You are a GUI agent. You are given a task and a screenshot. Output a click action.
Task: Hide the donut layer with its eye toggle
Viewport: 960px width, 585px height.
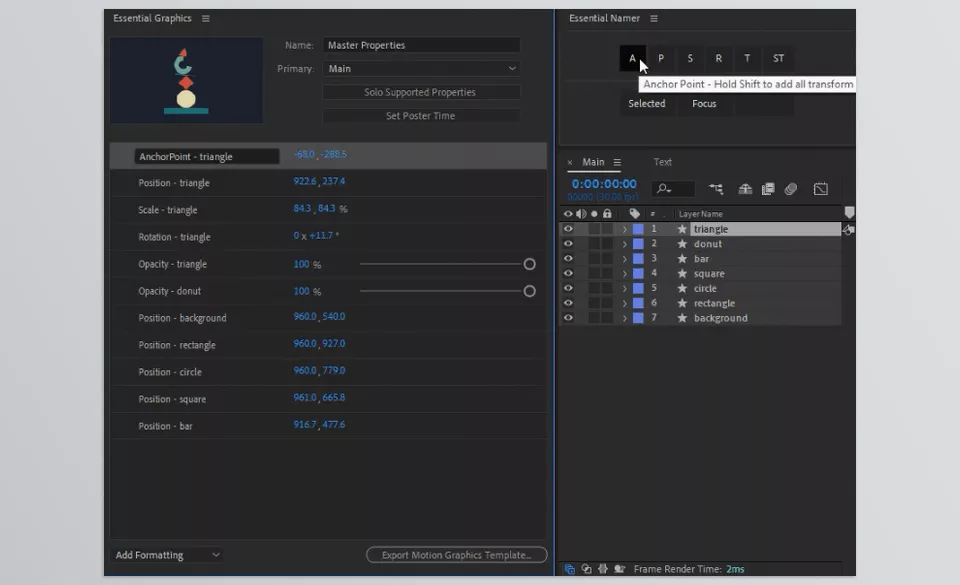coord(568,244)
